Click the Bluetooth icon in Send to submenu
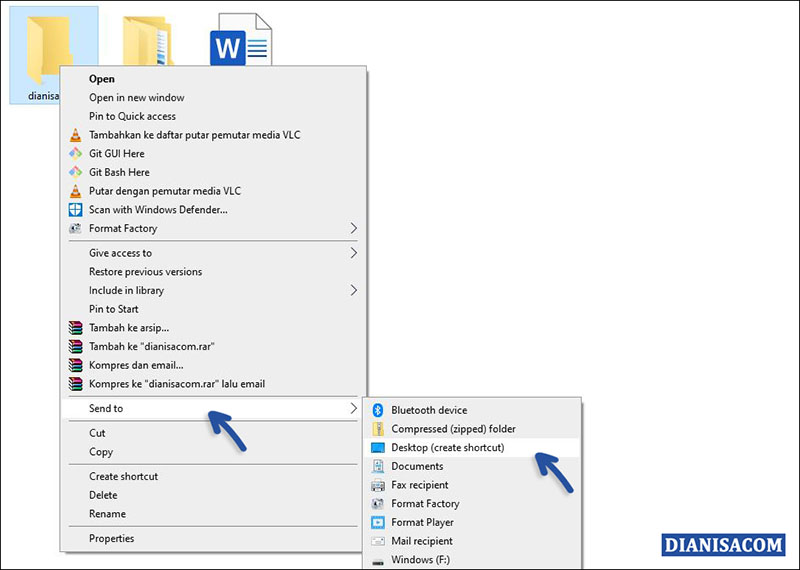Screen dimensions: 800x570 378,410
